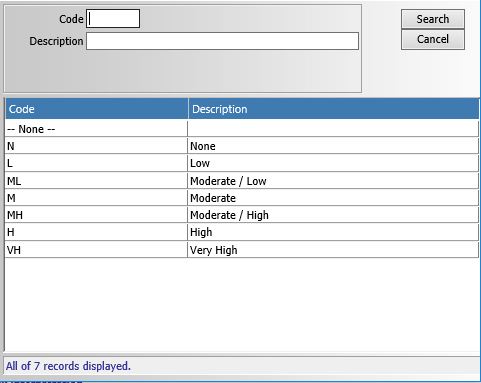Select the Low description cell
Viewport: 481px width, 383px height.
333,163
